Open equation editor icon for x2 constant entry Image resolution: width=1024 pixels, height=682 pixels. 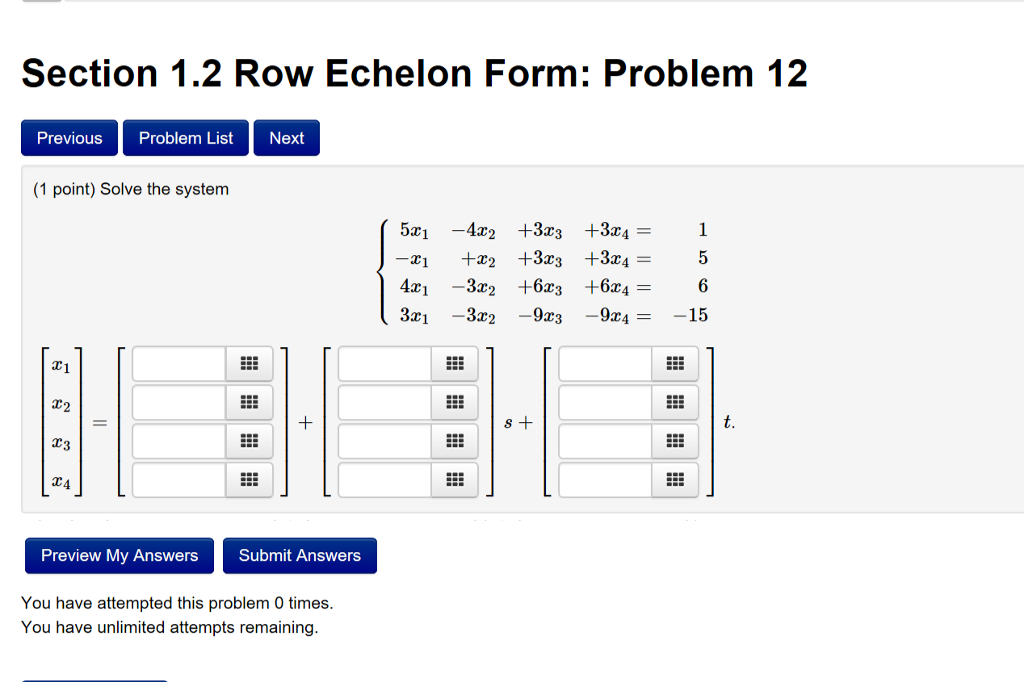pyautogui.click(x=249, y=402)
